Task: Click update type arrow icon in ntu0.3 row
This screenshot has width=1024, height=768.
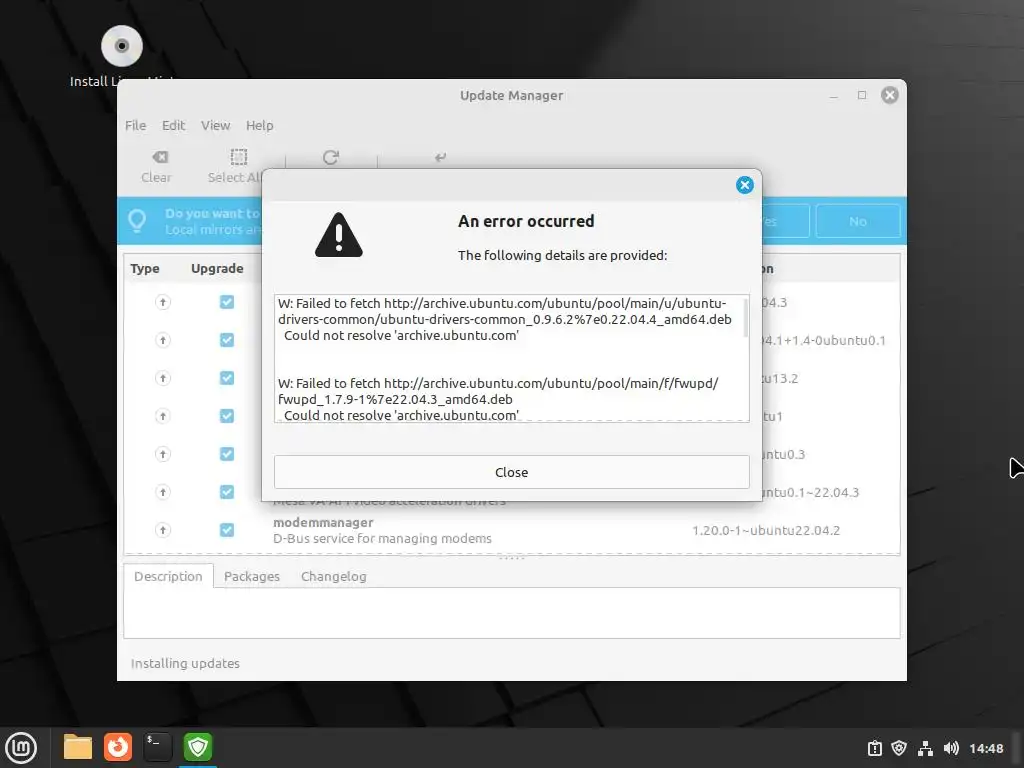Action: coord(163,453)
